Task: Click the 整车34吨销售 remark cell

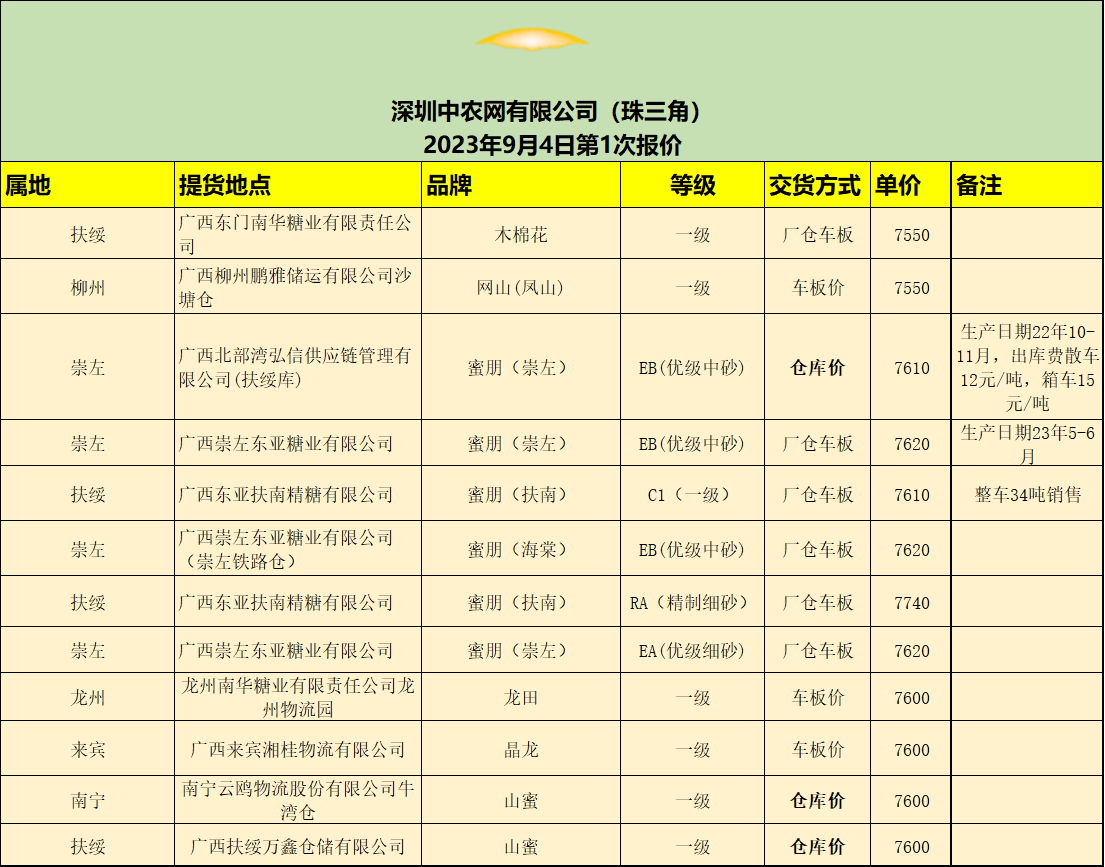Action: [1027, 495]
